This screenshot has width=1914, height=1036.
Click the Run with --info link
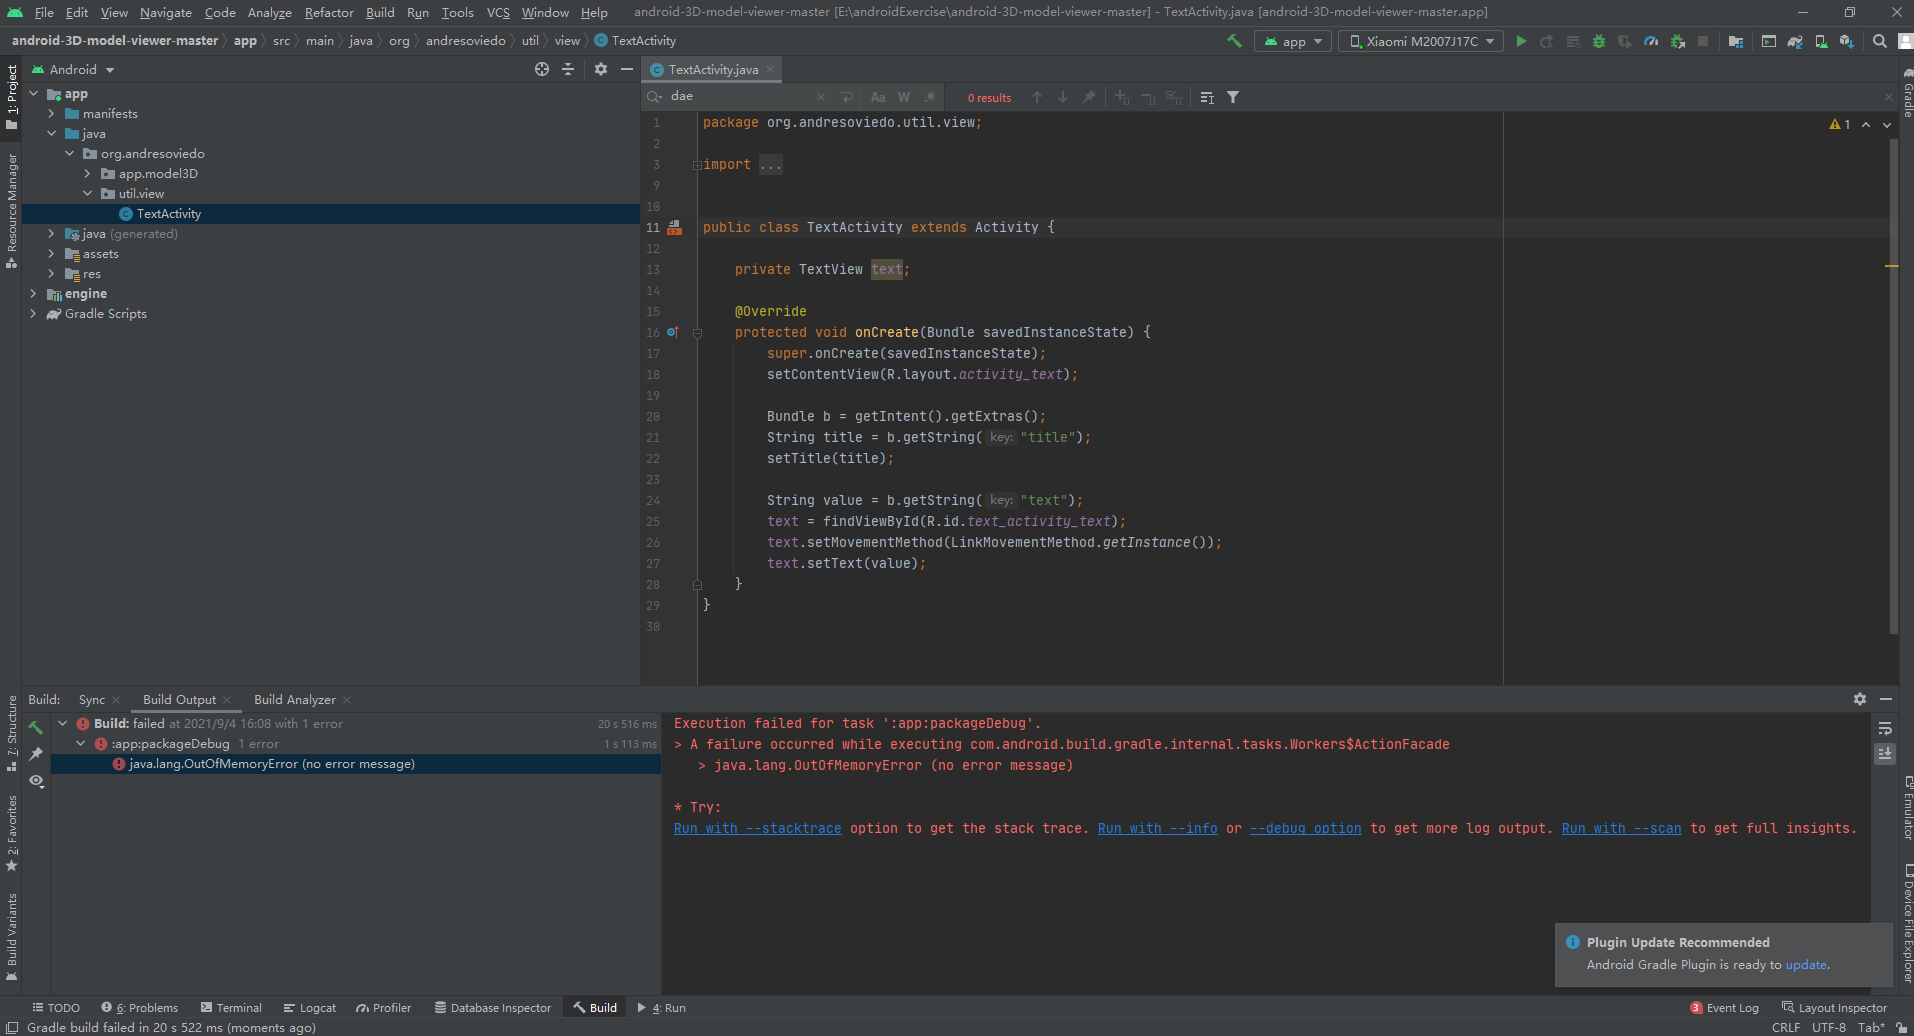coord(1157,828)
